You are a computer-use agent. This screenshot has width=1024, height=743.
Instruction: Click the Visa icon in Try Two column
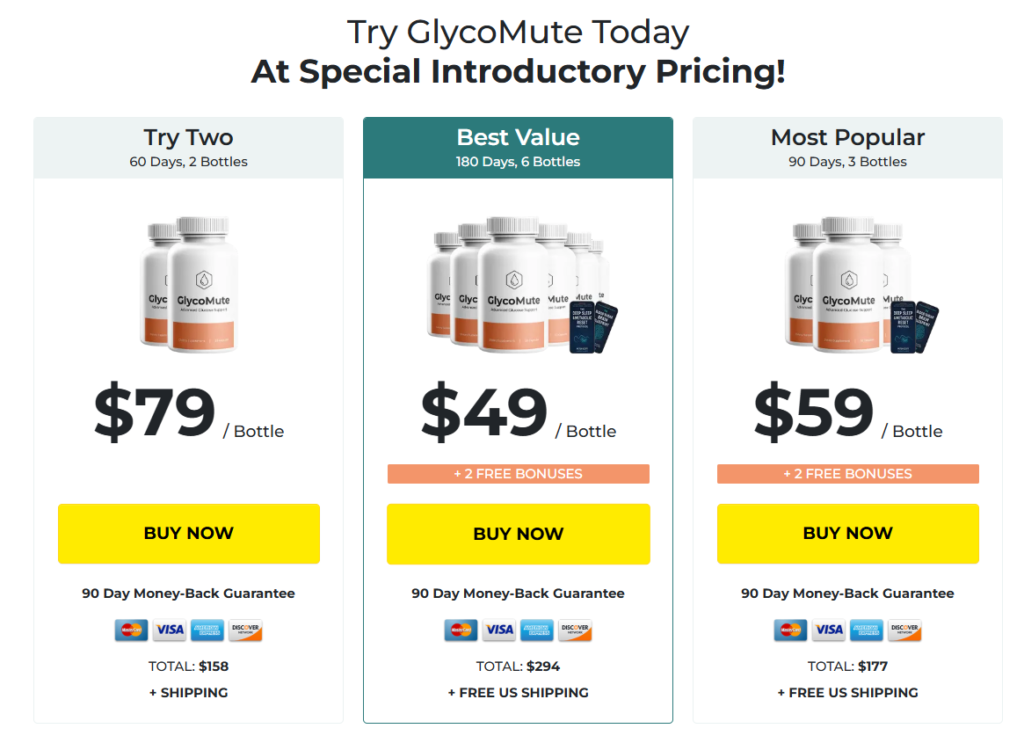[x=168, y=630]
